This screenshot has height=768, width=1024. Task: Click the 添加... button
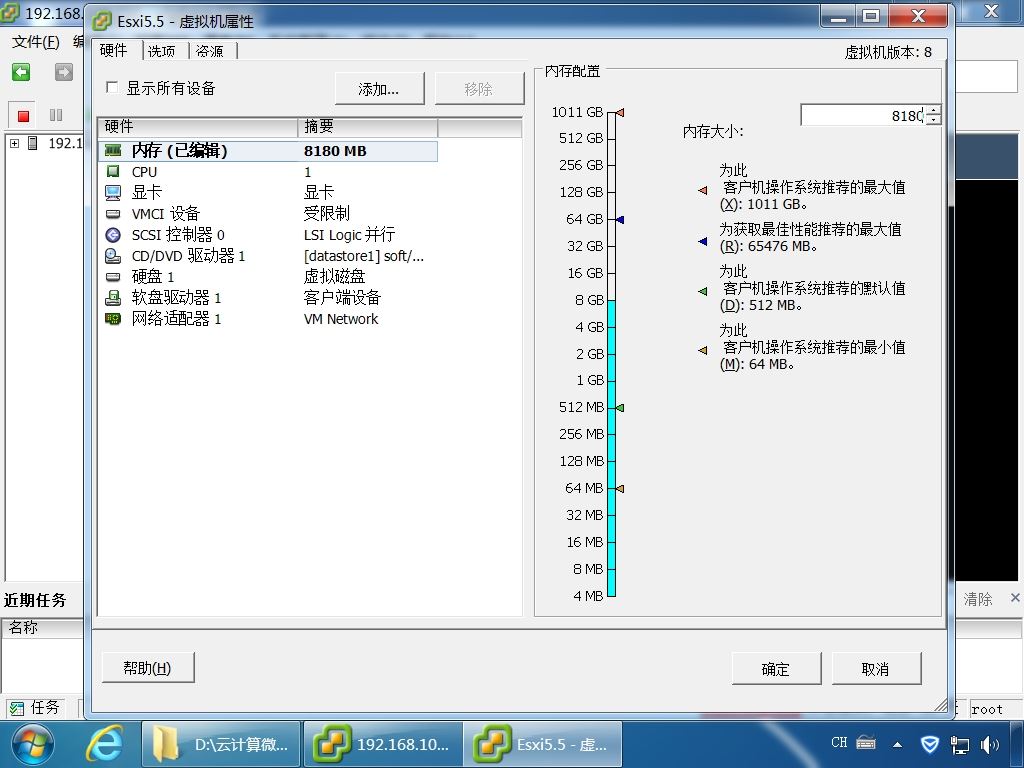coord(379,89)
